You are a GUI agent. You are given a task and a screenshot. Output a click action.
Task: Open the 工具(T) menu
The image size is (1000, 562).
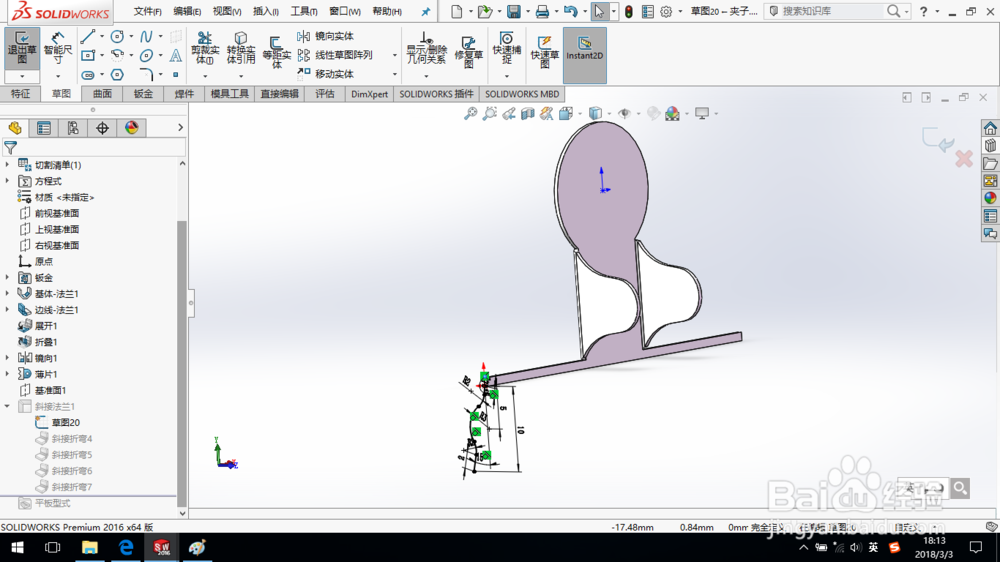point(304,11)
